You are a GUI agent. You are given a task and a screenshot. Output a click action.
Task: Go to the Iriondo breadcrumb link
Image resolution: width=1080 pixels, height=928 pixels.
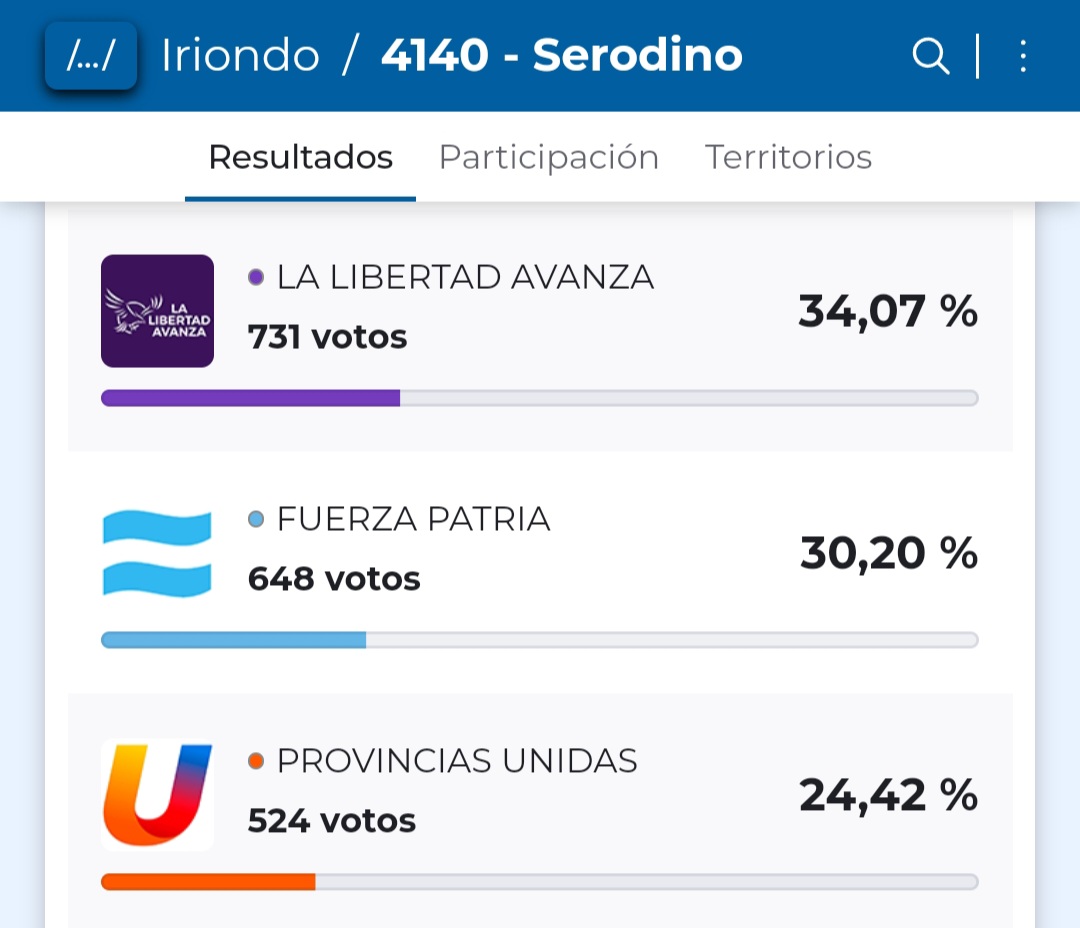pos(240,56)
